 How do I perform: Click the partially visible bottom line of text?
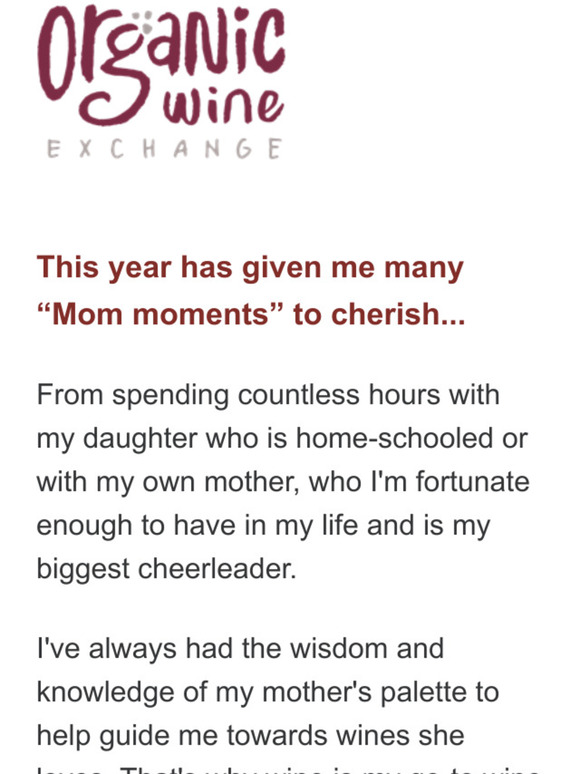289,770
